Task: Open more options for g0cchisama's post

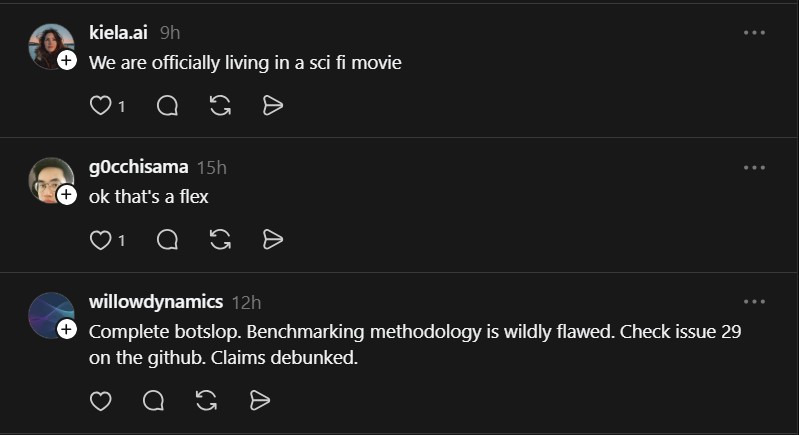Action: [x=754, y=167]
